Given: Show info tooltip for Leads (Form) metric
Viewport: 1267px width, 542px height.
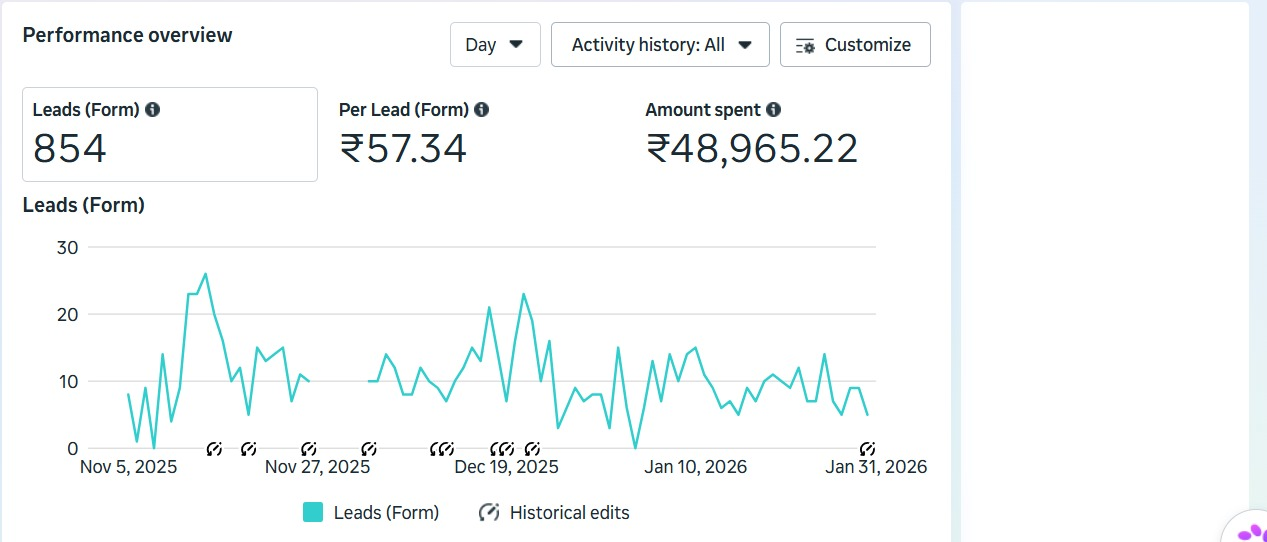Looking at the screenshot, I should tap(152, 110).
